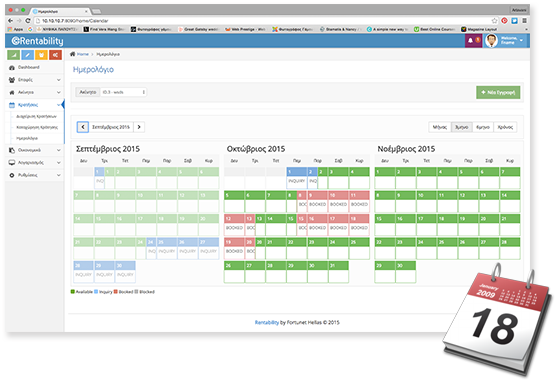This screenshot has height=380, width=555.
Task: Click the Νέα Εγγραφή button
Action: click(x=498, y=92)
